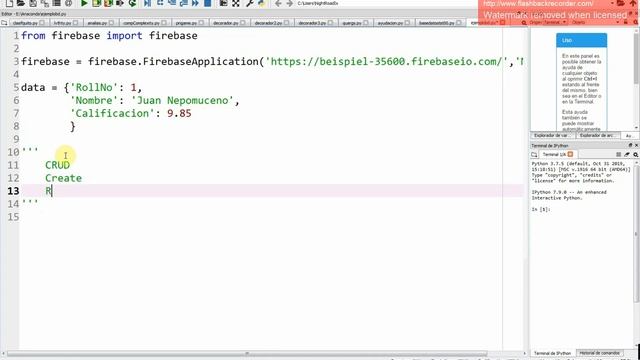Go back to previous cursor position

[278, 3]
